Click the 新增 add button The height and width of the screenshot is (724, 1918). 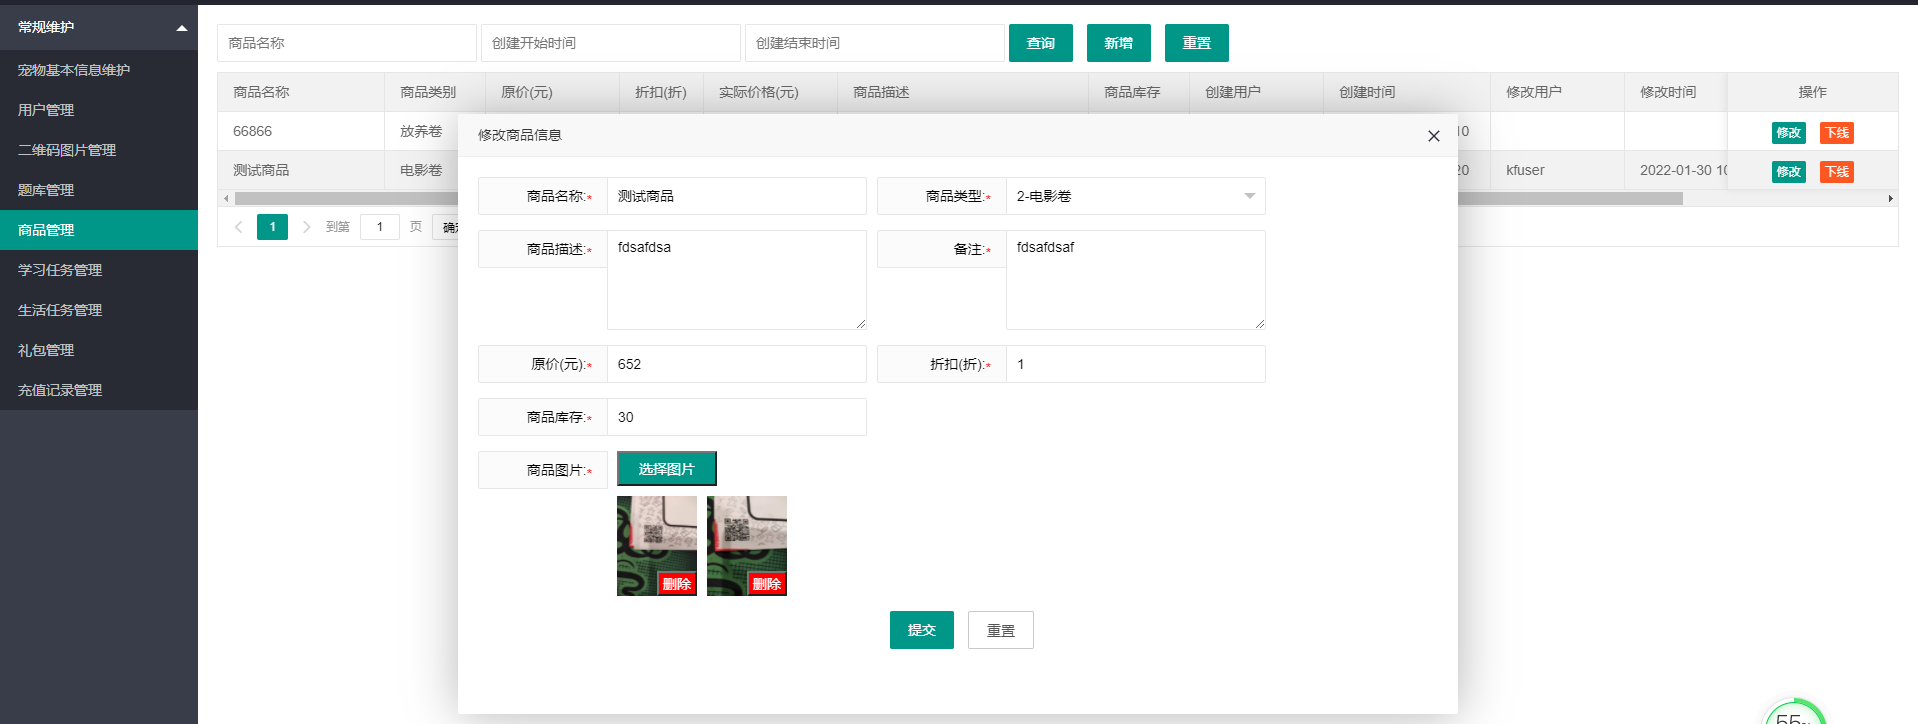tap(1118, 43)
